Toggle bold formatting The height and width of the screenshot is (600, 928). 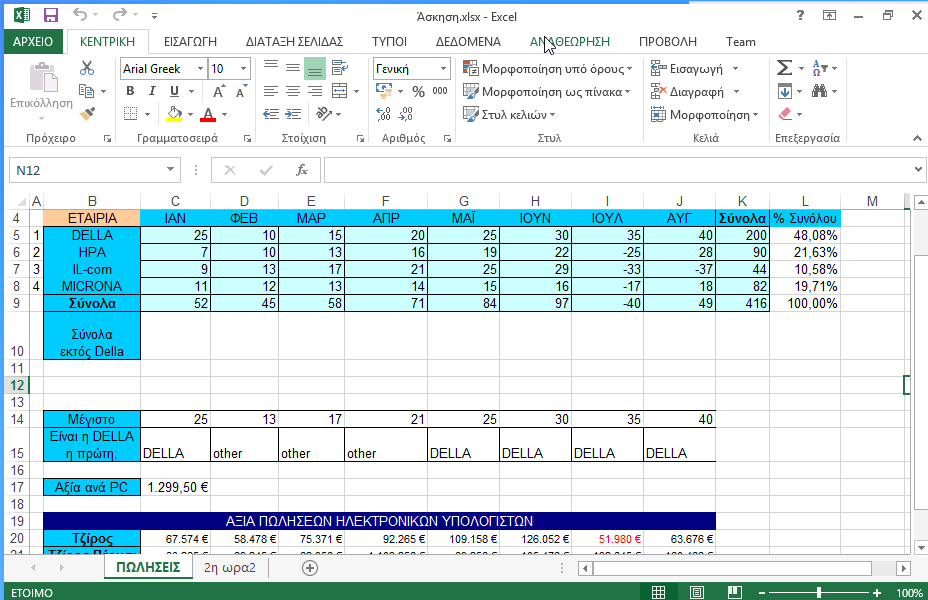(130, 91)
